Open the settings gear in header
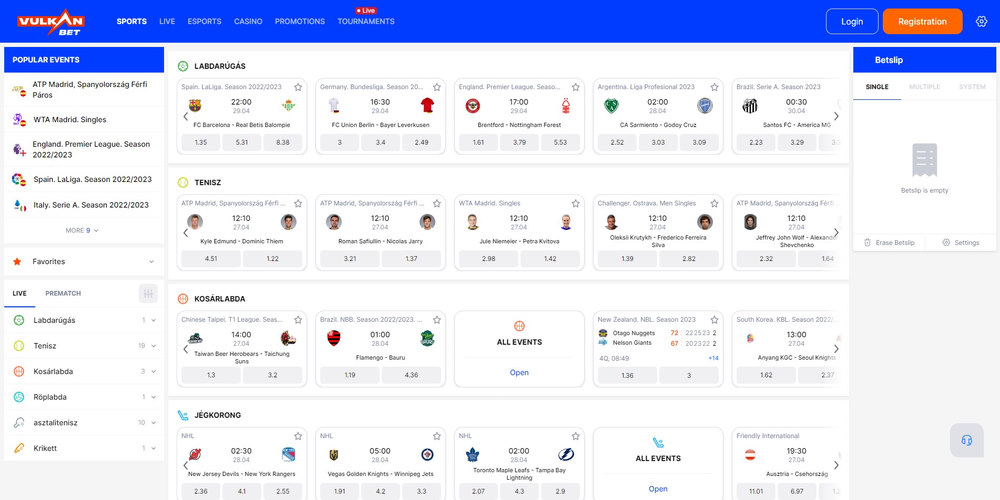 (x=981, y=21)
